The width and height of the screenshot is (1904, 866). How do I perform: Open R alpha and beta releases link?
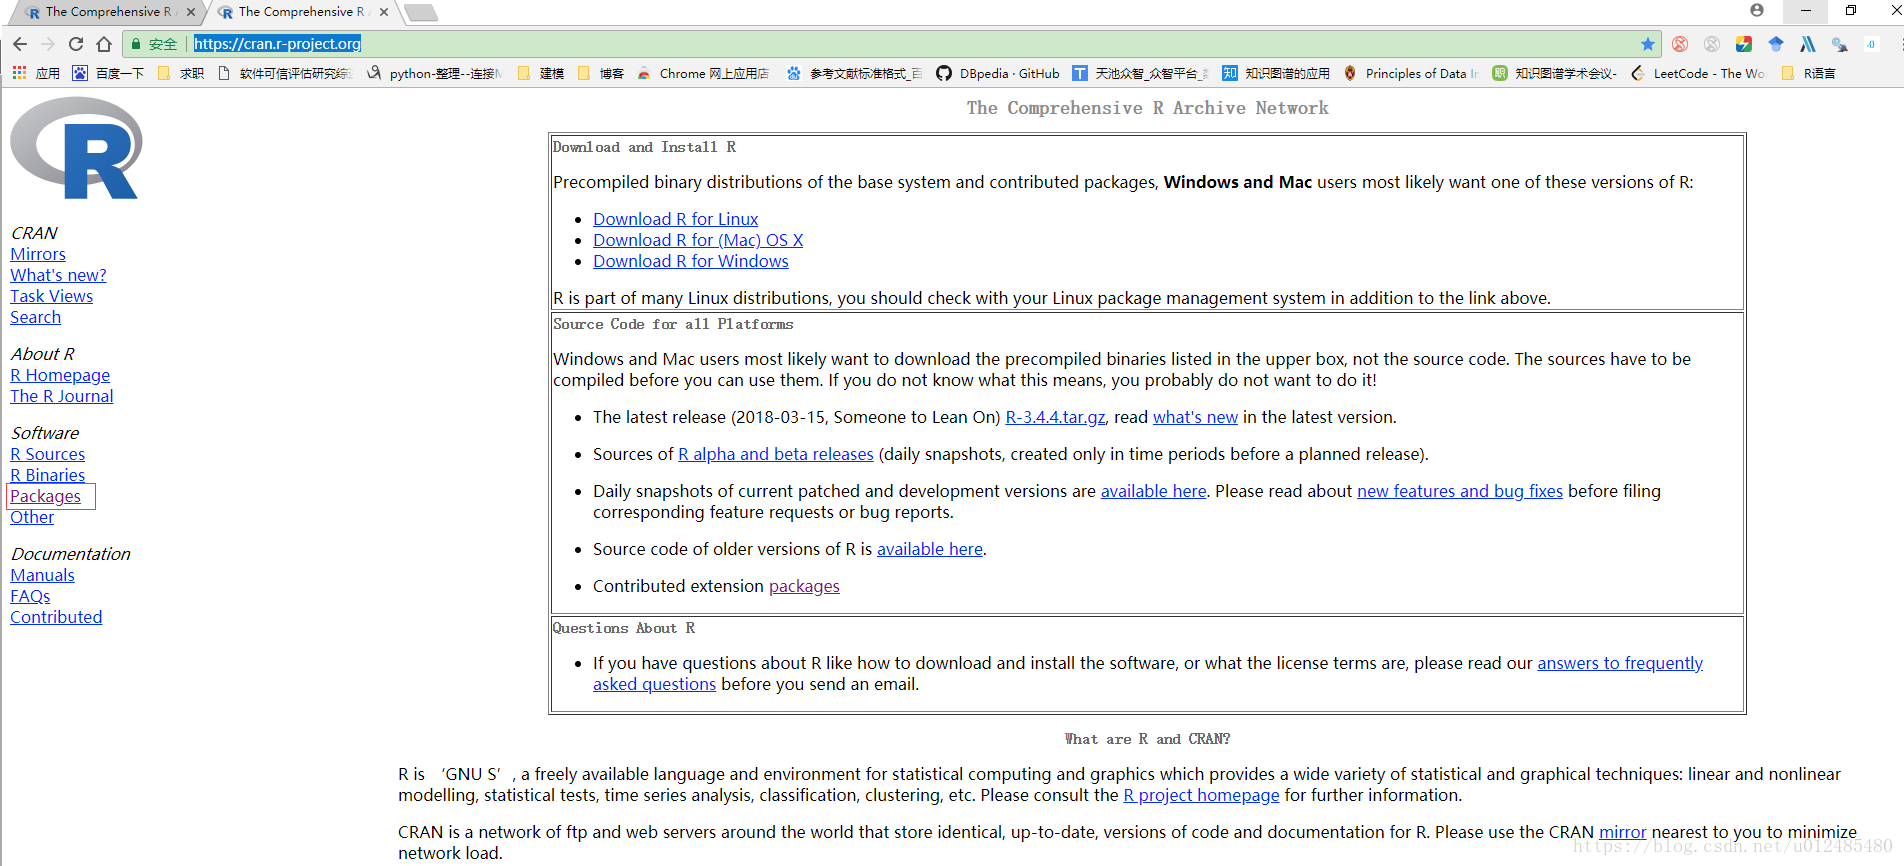pyautogui.click(x=776, y=454)
